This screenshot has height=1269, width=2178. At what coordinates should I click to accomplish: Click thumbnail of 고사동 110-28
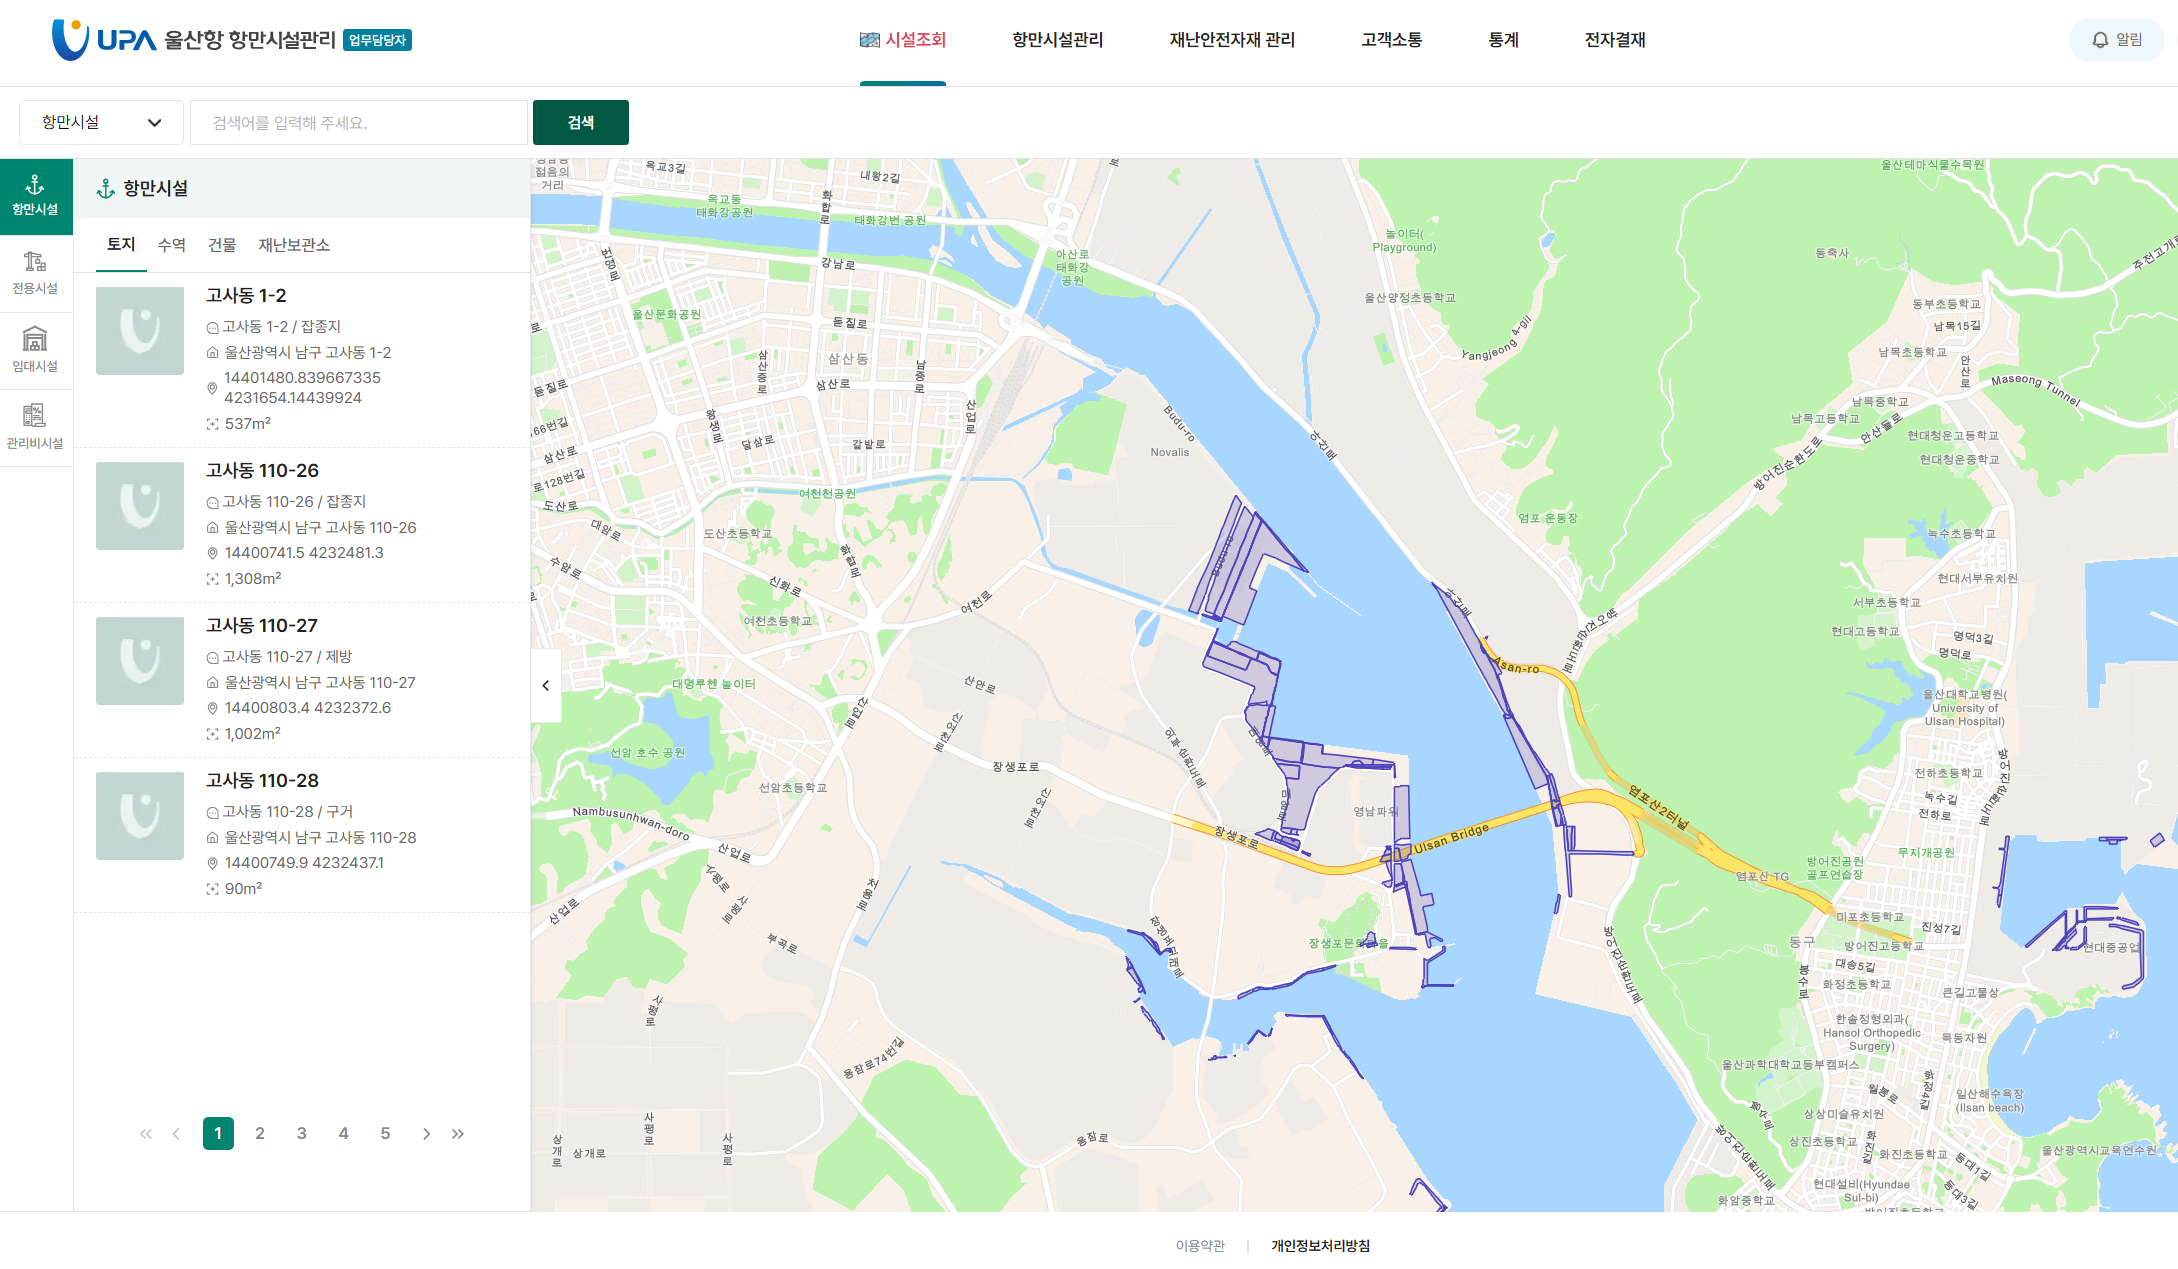(140, 816)
